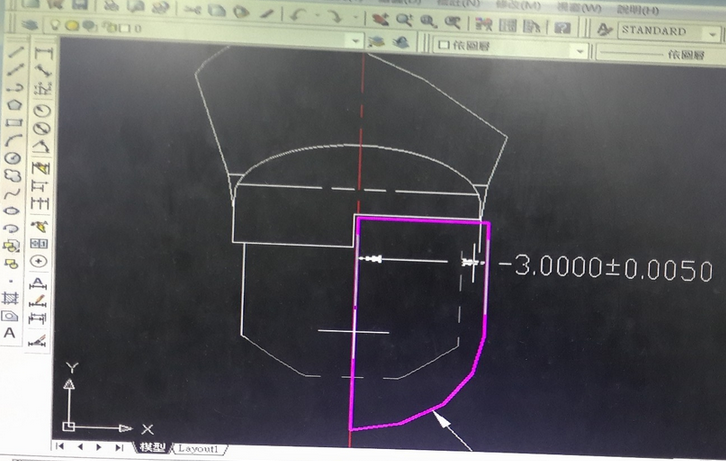Click the next-tab scroll arrow button
The image size is (726, 461).
pyautogui.click(x=101, y=447)
